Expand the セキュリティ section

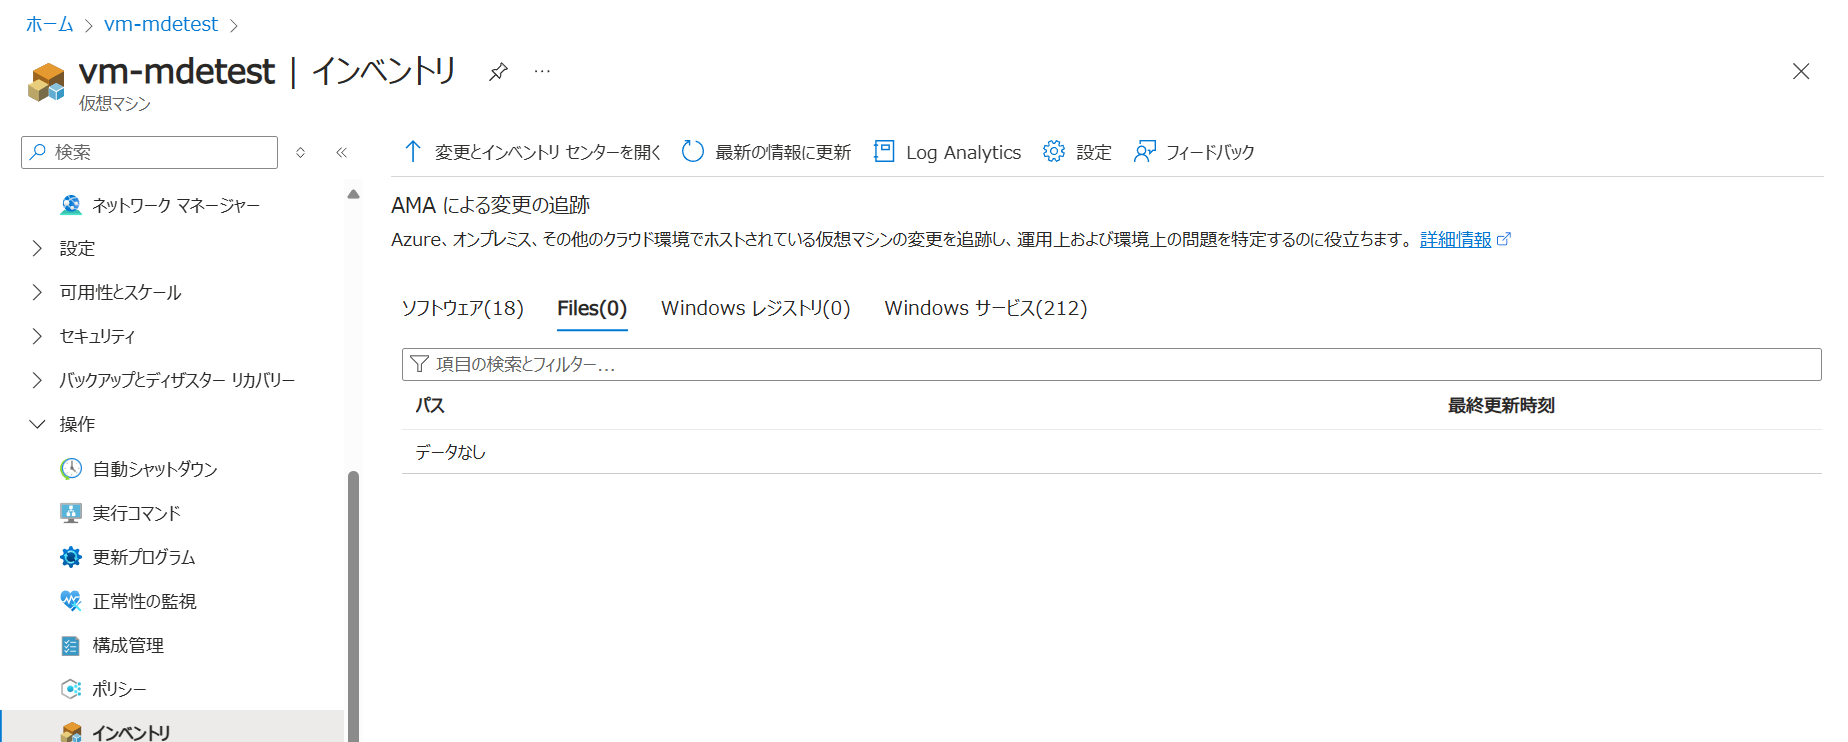[38, 336]
